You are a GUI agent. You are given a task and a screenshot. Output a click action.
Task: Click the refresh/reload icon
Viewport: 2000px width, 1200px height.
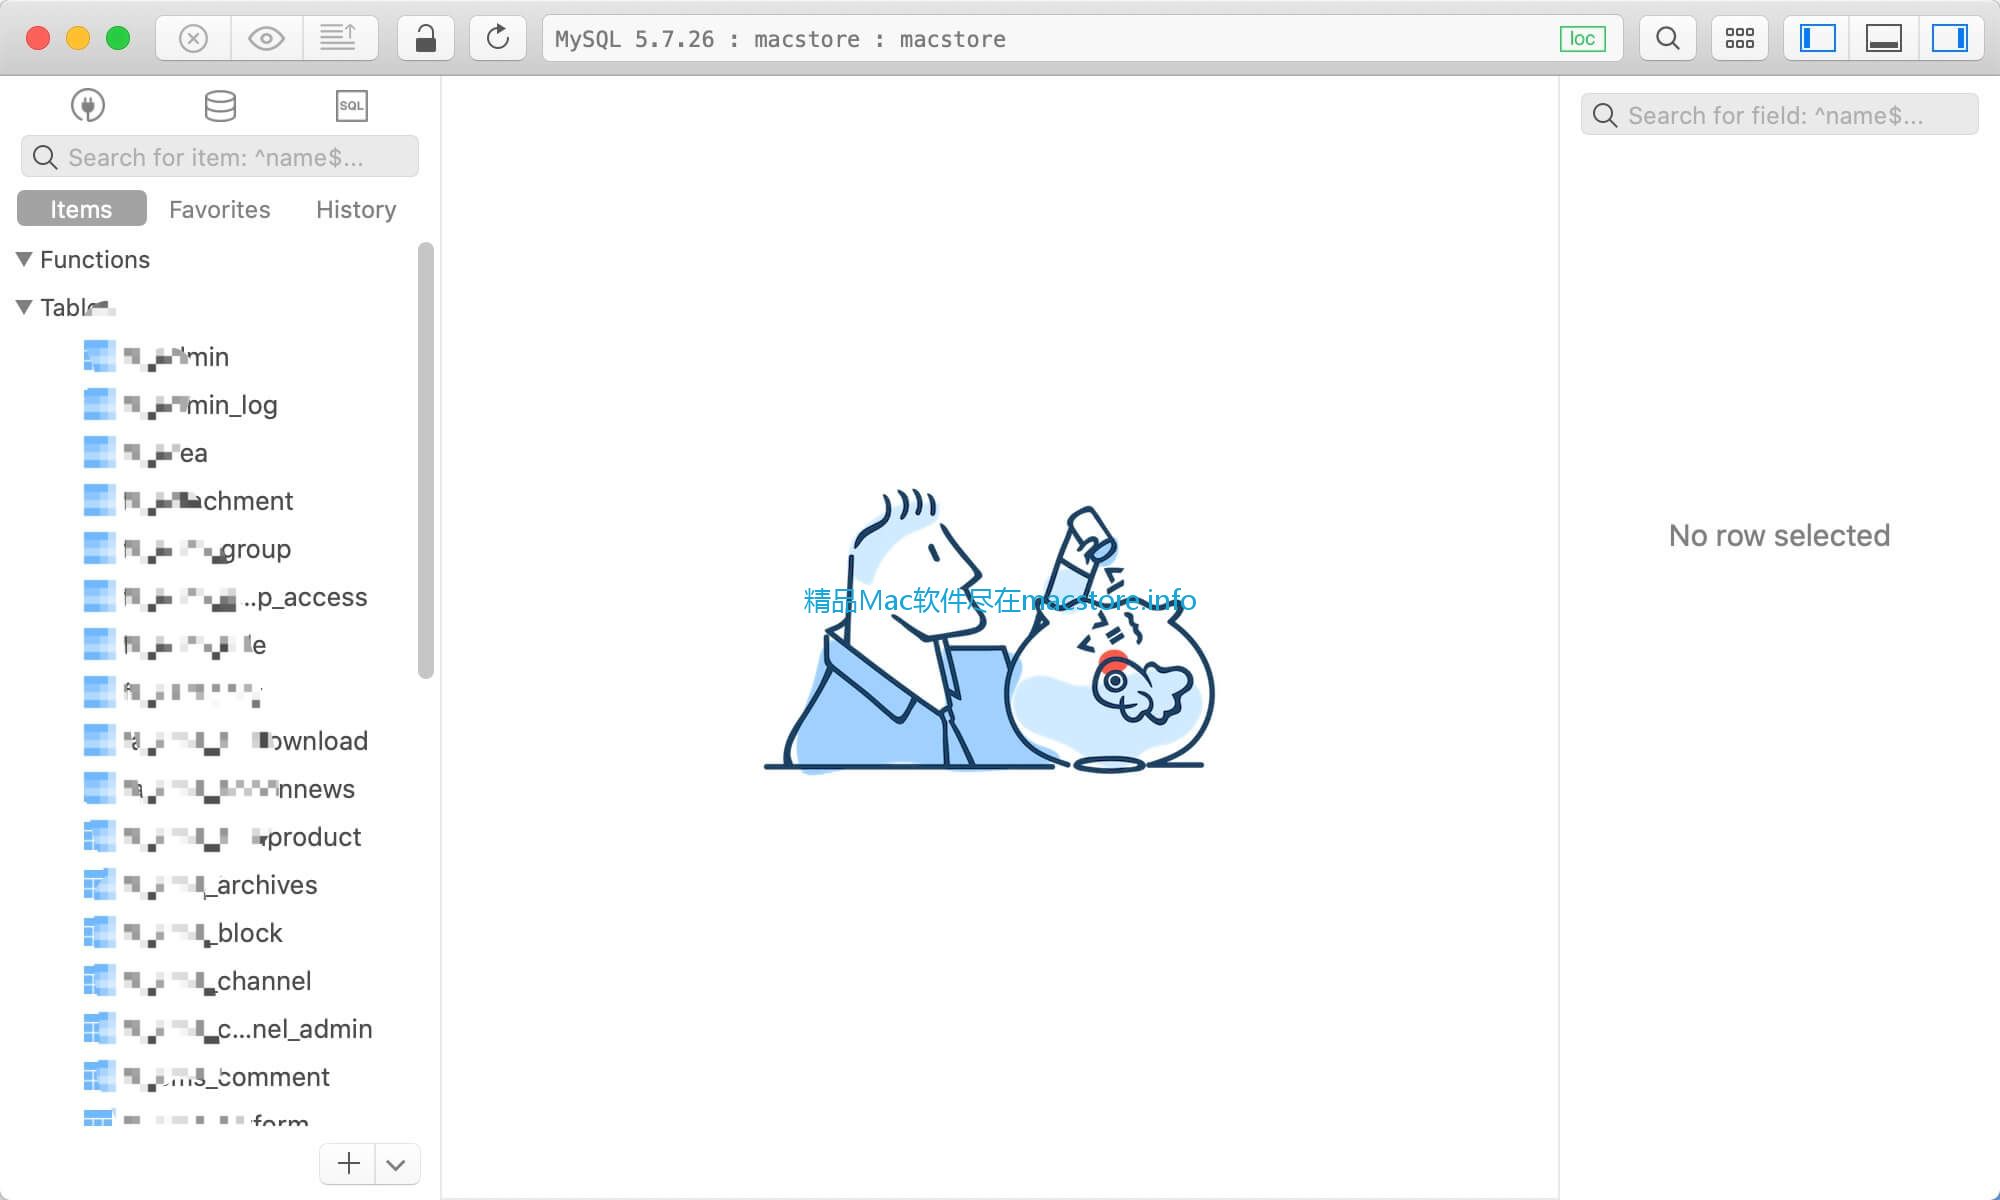(497, 39)
